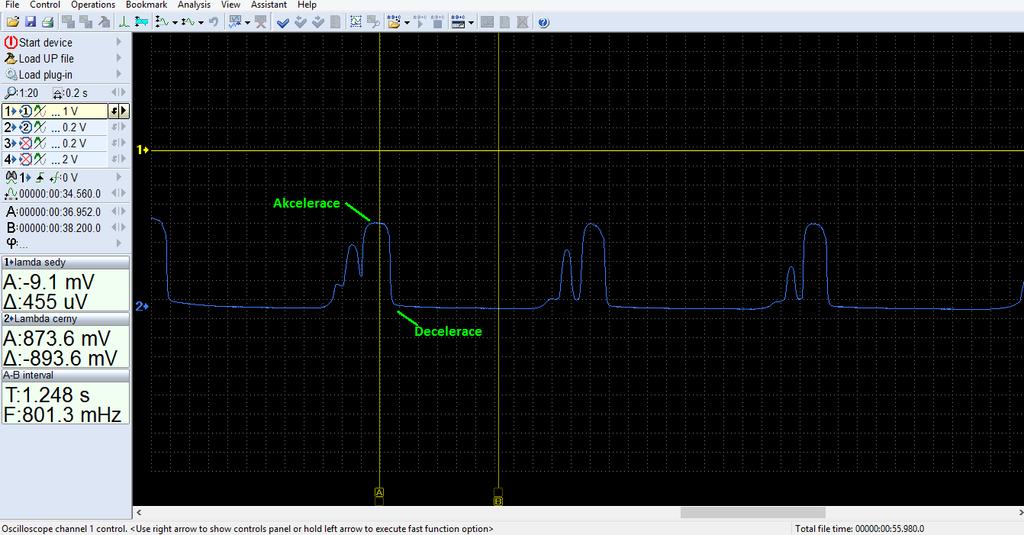Click the blue panel layout toolbar icon

point(458,22)
